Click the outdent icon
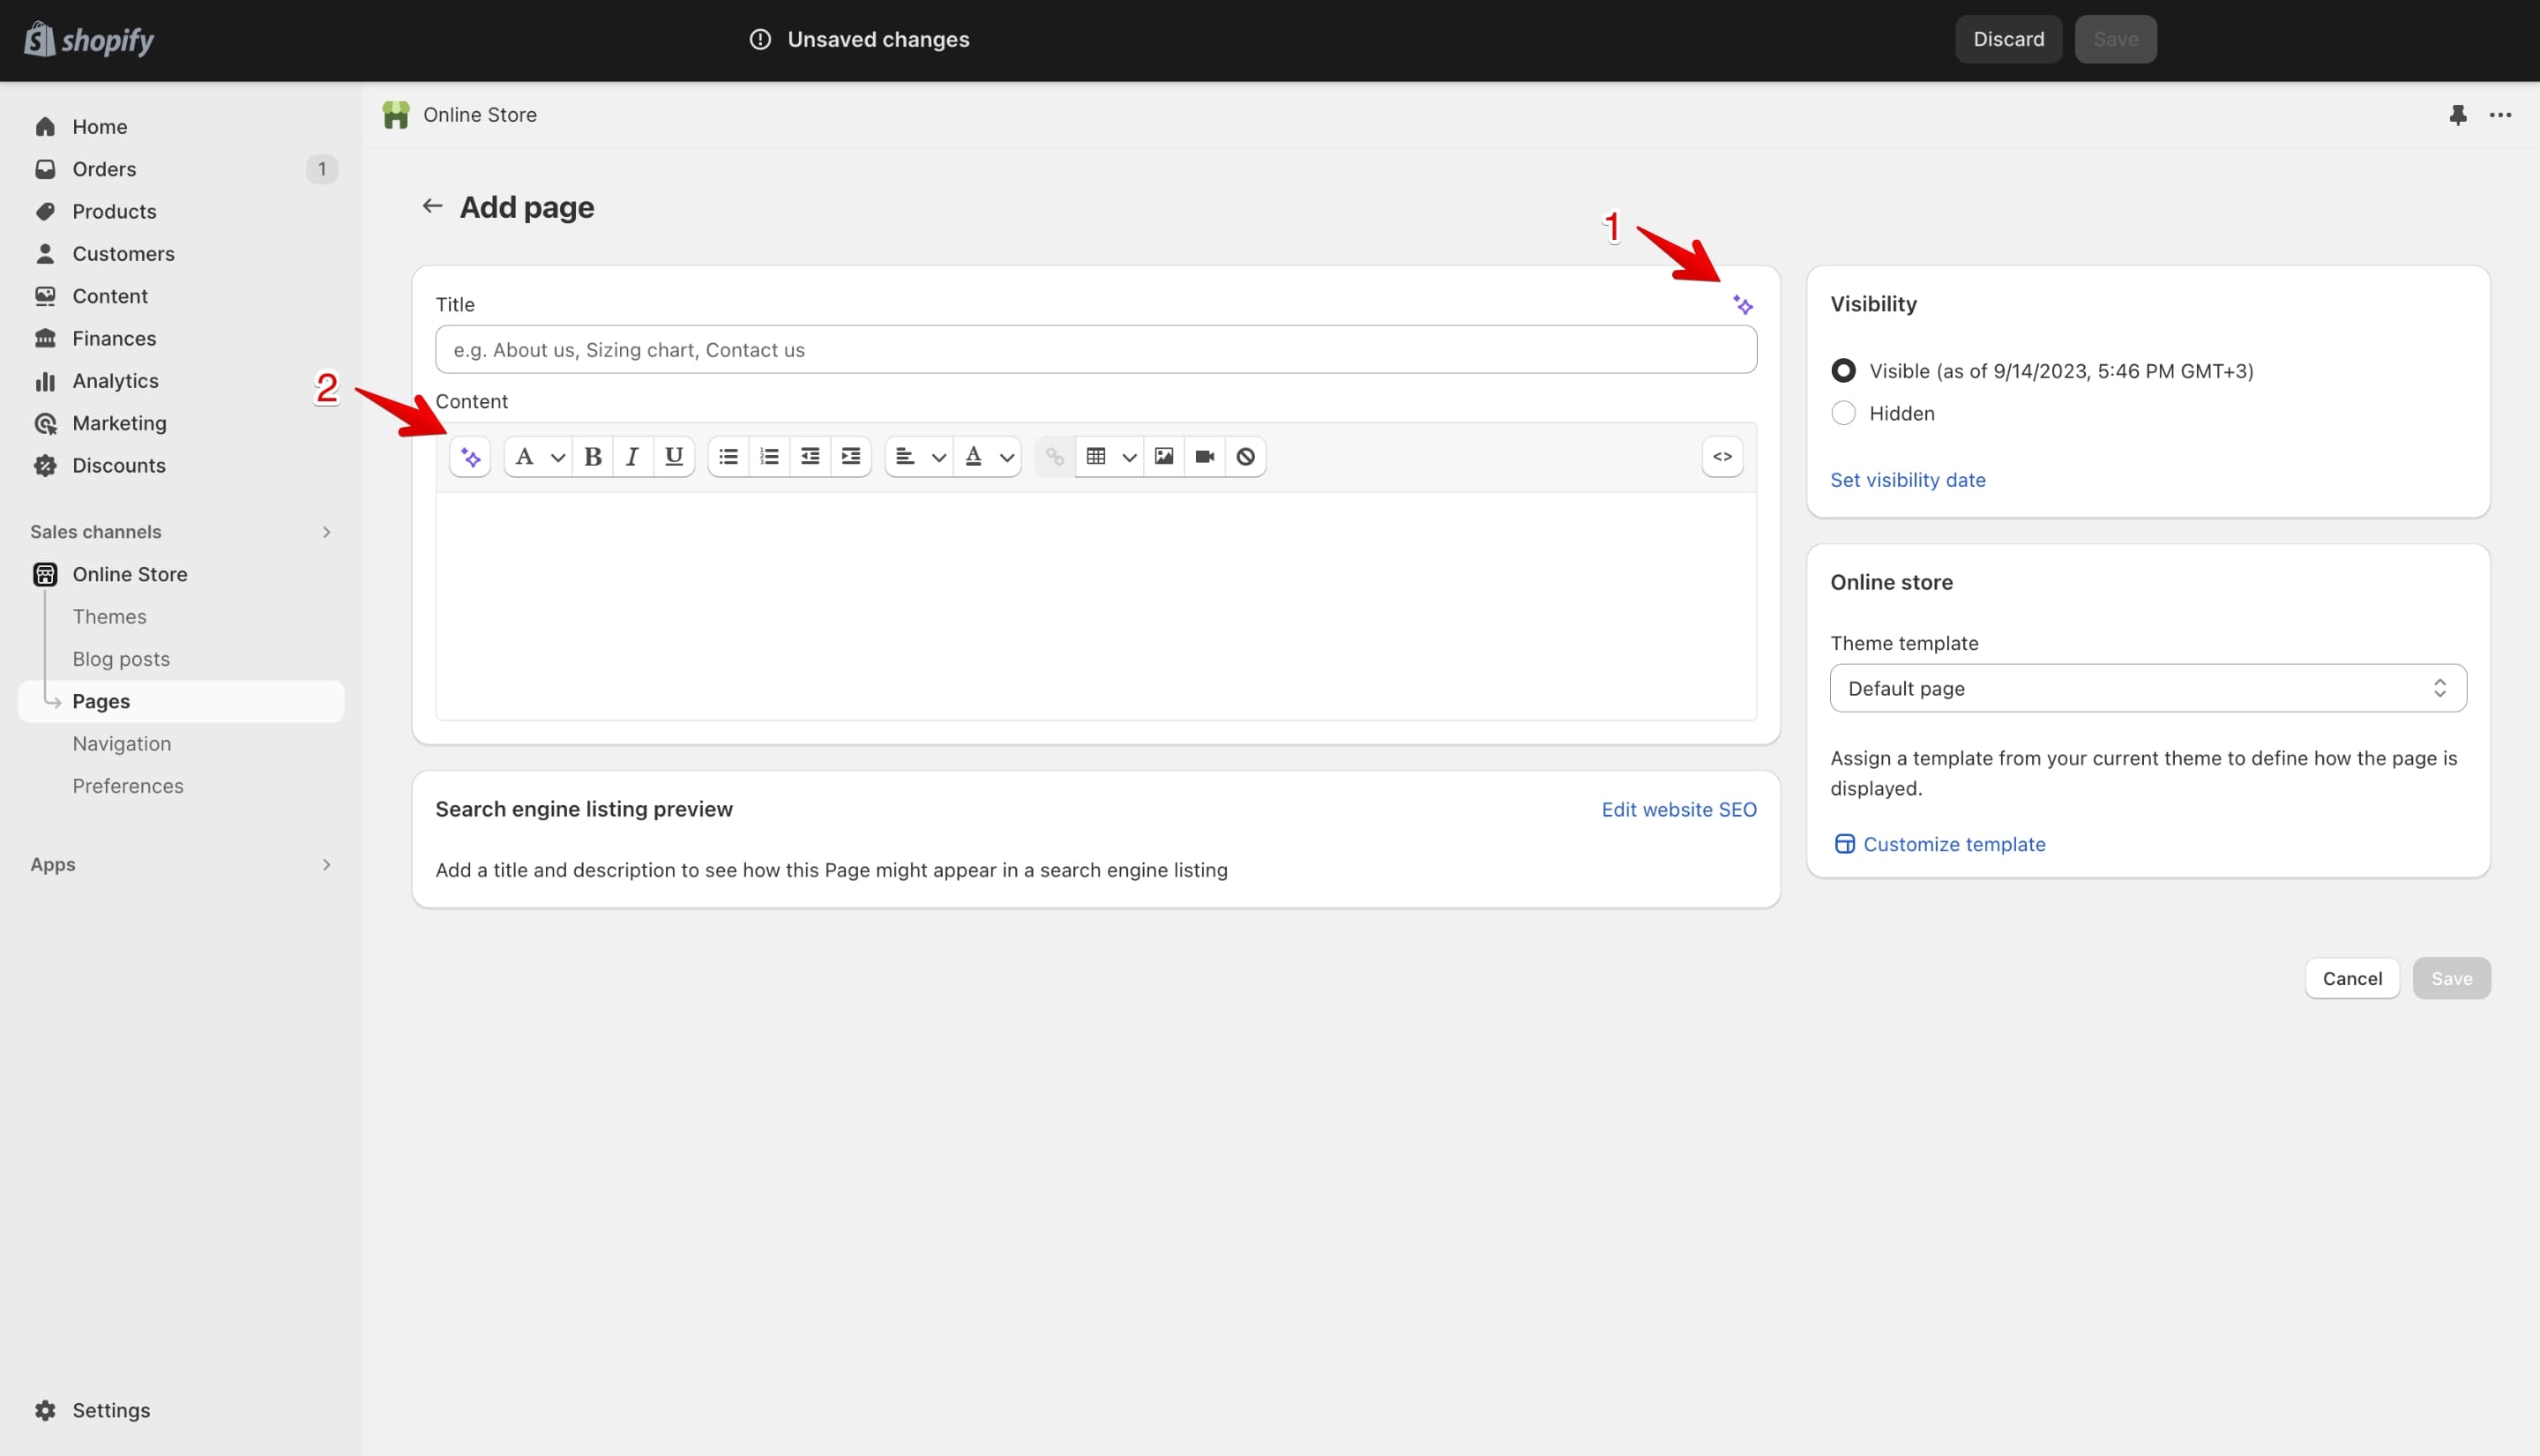2540x1456 pixels. pos(810,457)
